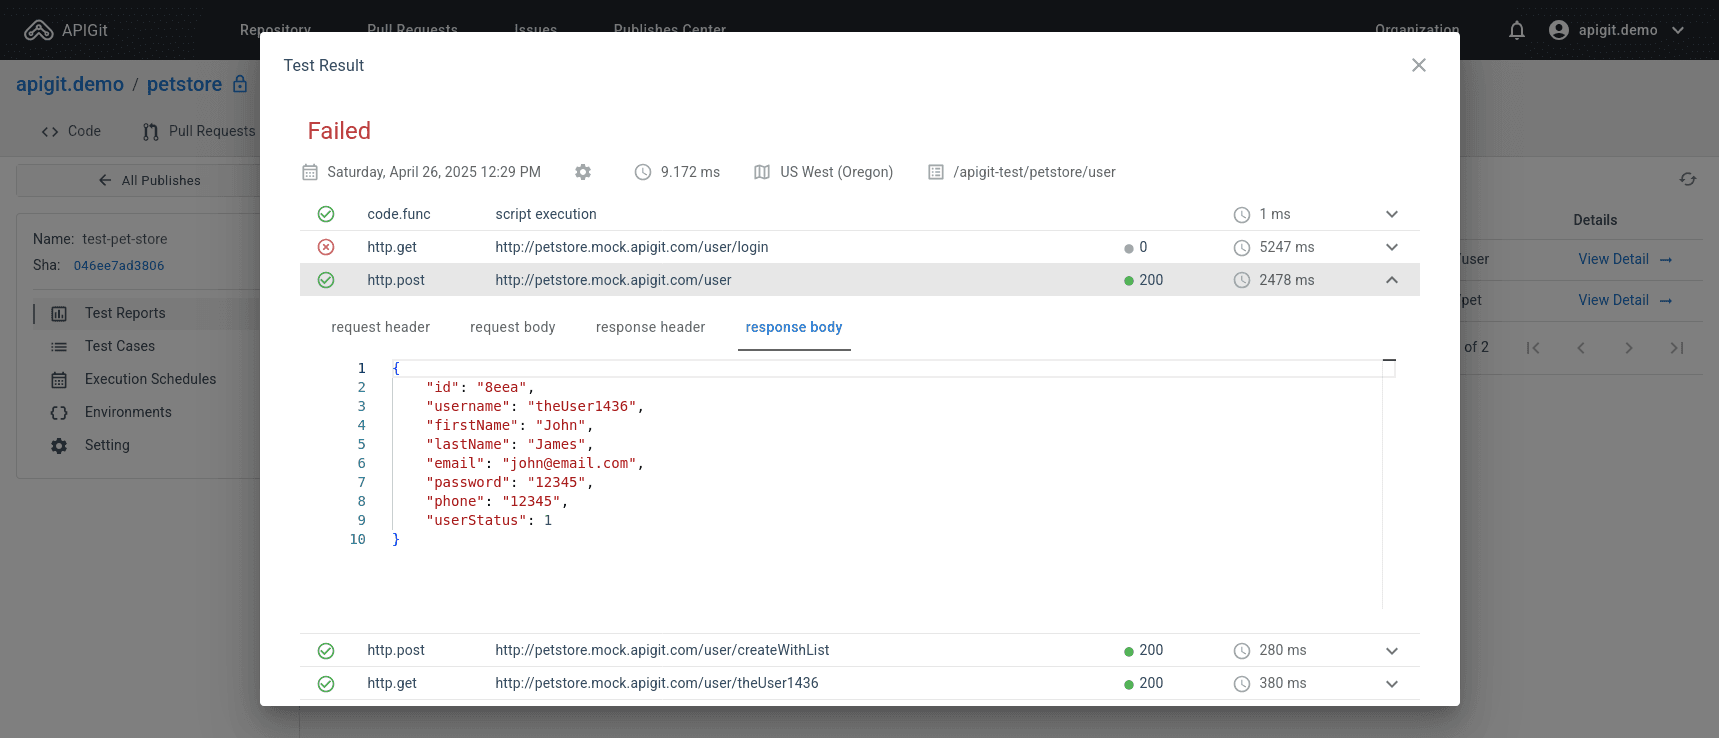
Task: Click the clock icon beside 5247 ms
Action: tap(1242, 247)
